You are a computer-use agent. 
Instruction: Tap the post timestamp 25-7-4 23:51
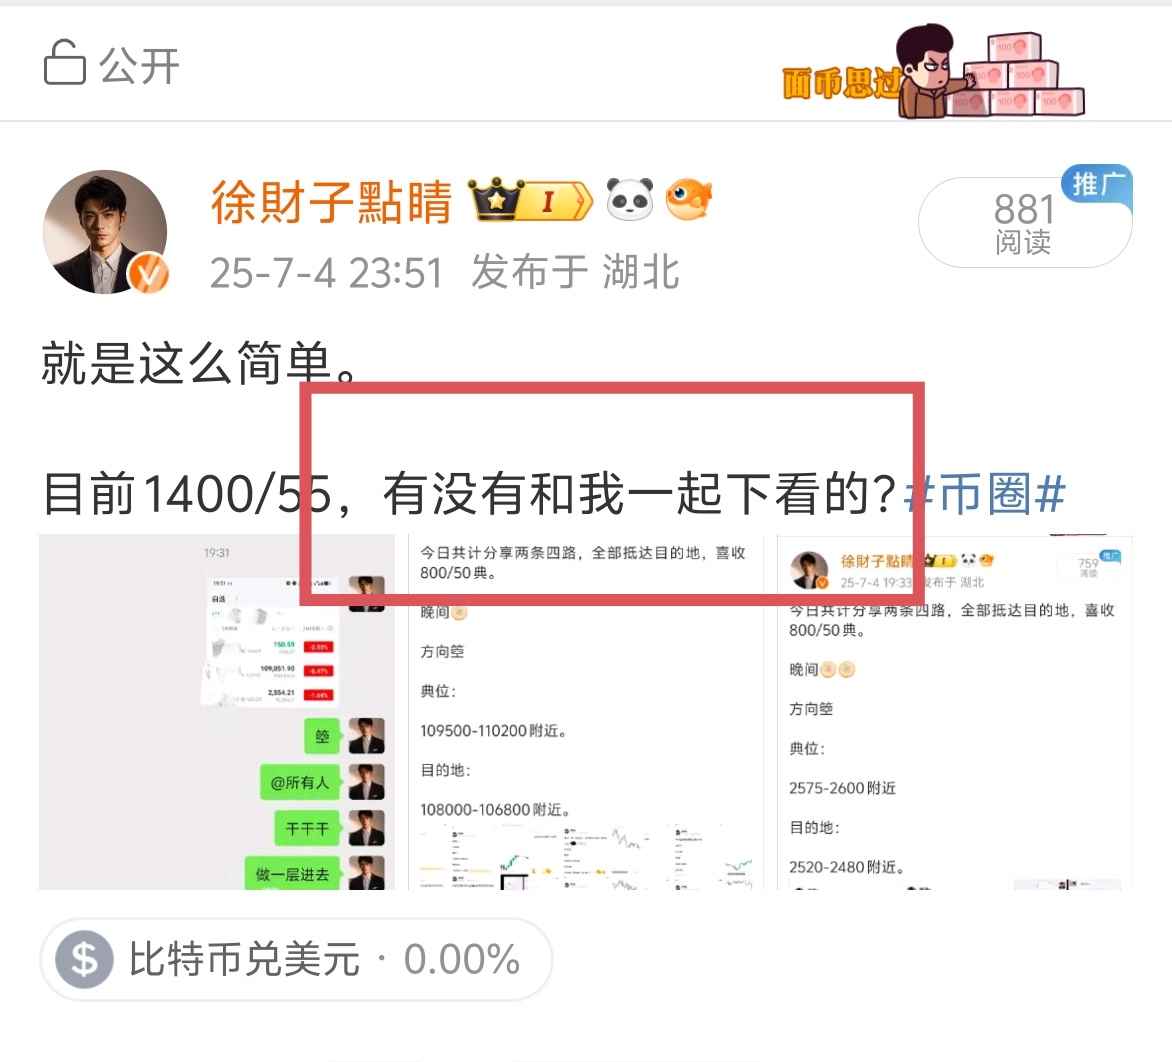point(326,272)
